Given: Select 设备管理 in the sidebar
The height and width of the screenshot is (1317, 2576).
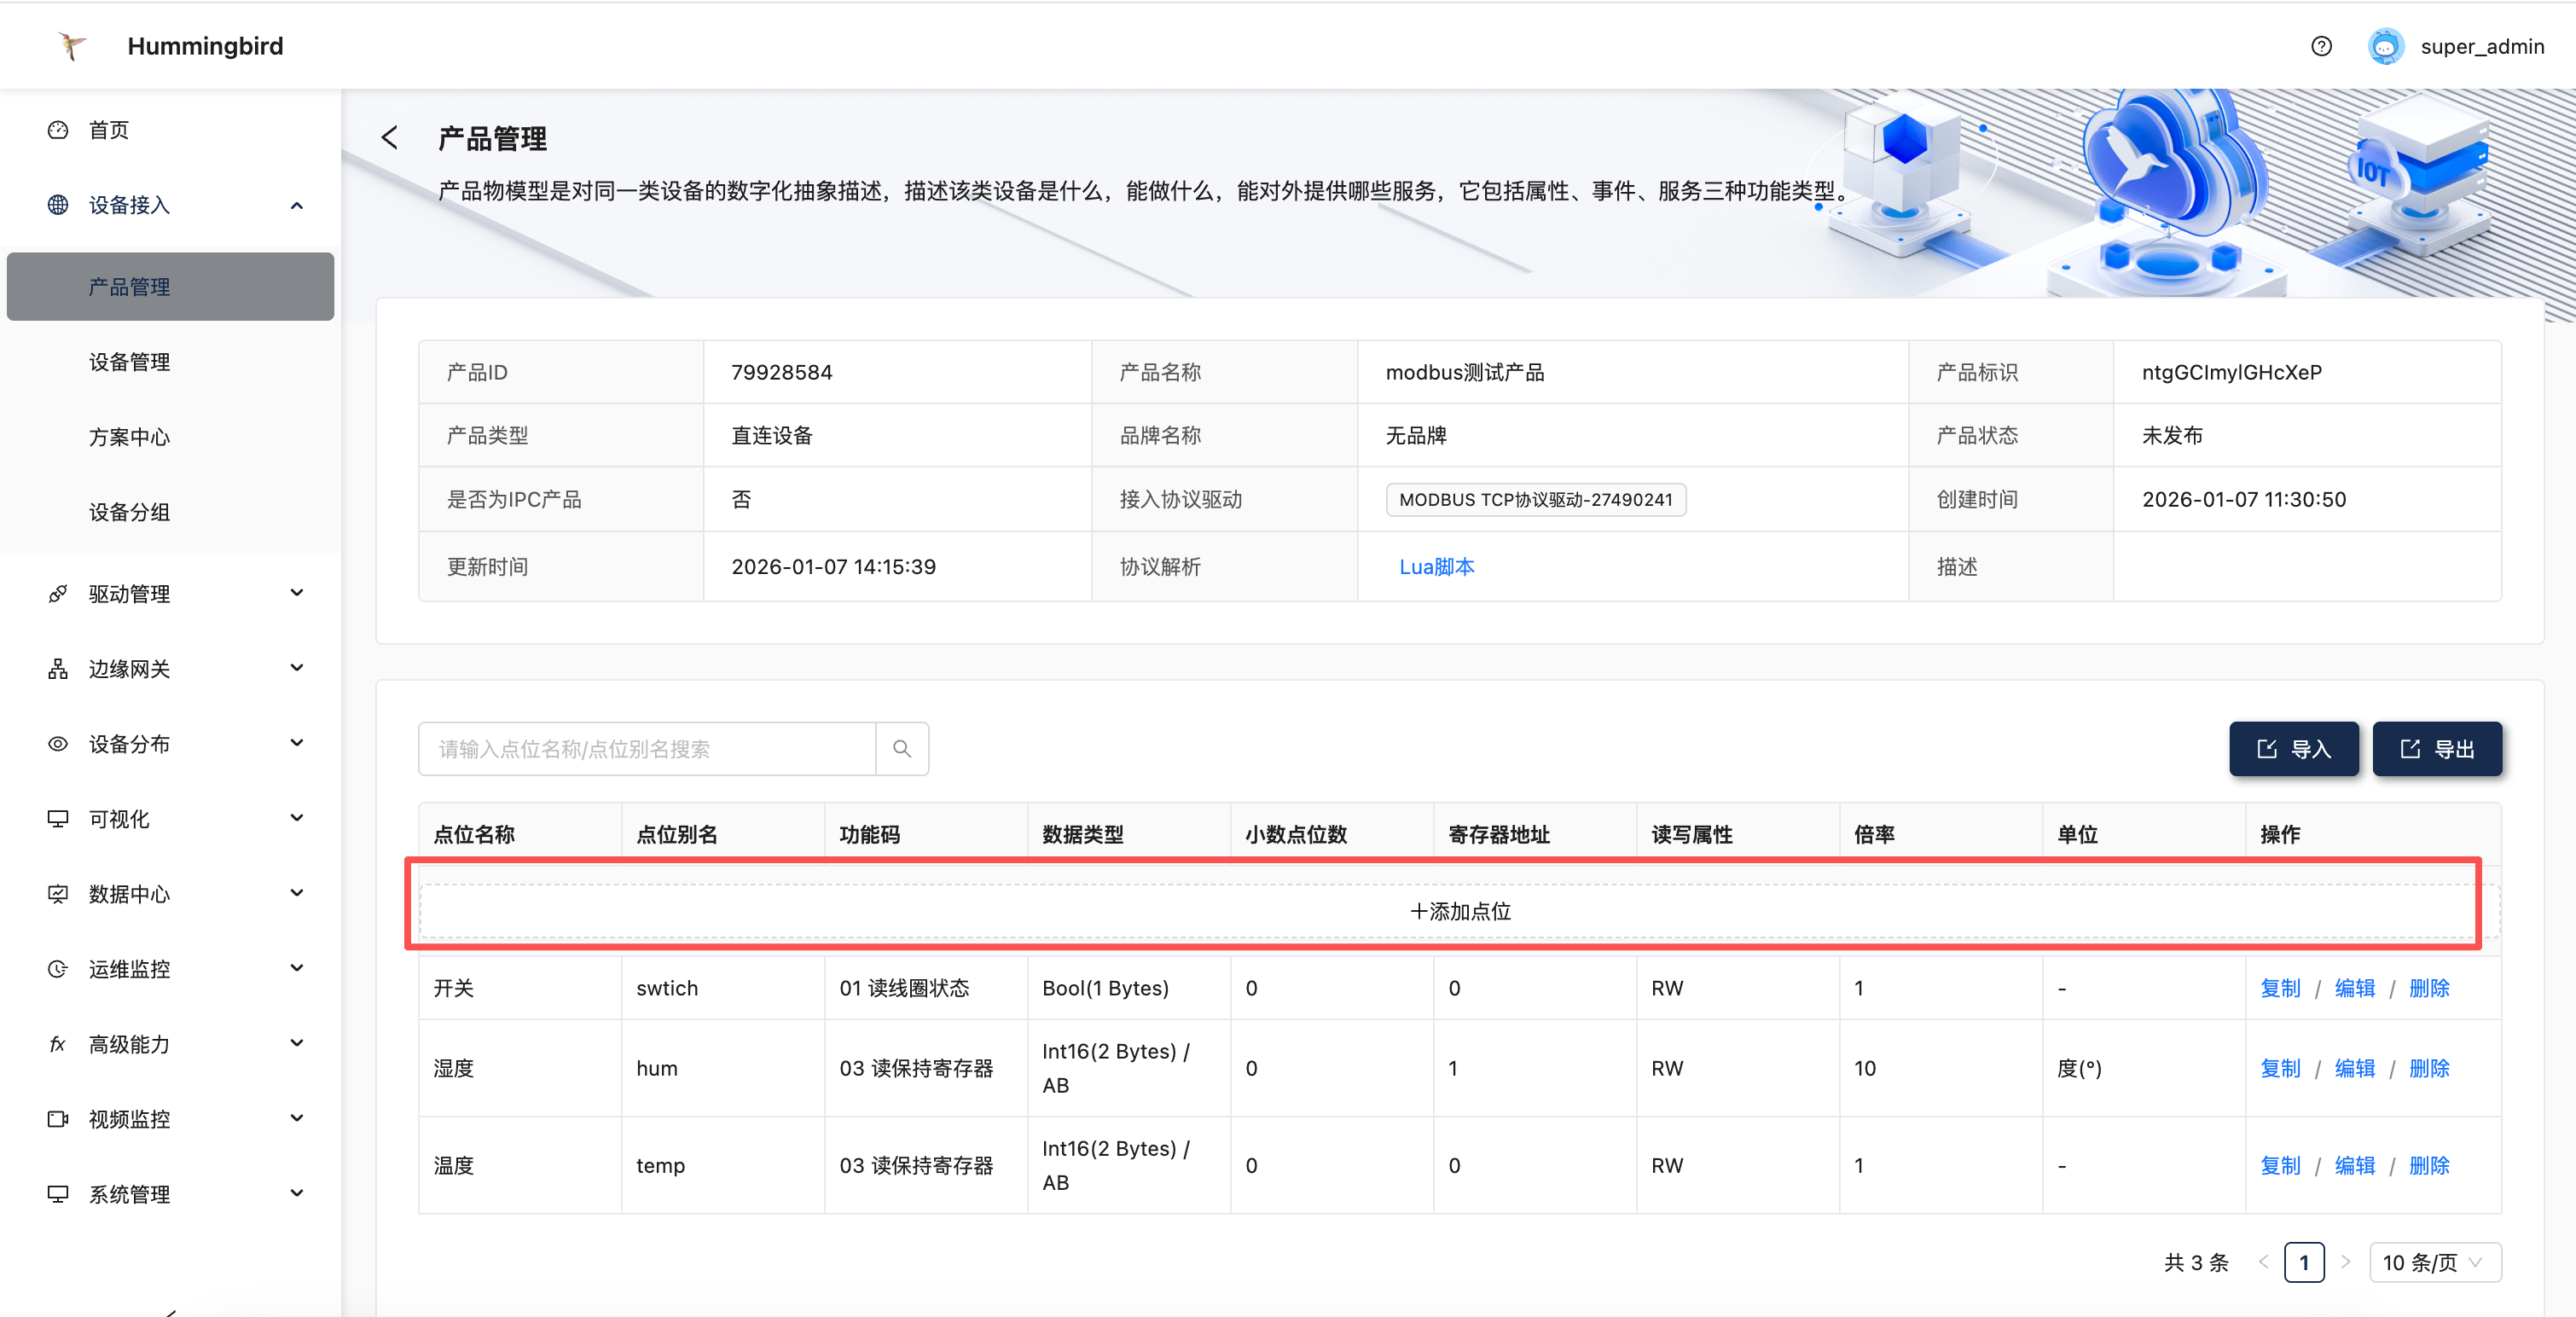Looking at the screenshot, I should point(129,362).
